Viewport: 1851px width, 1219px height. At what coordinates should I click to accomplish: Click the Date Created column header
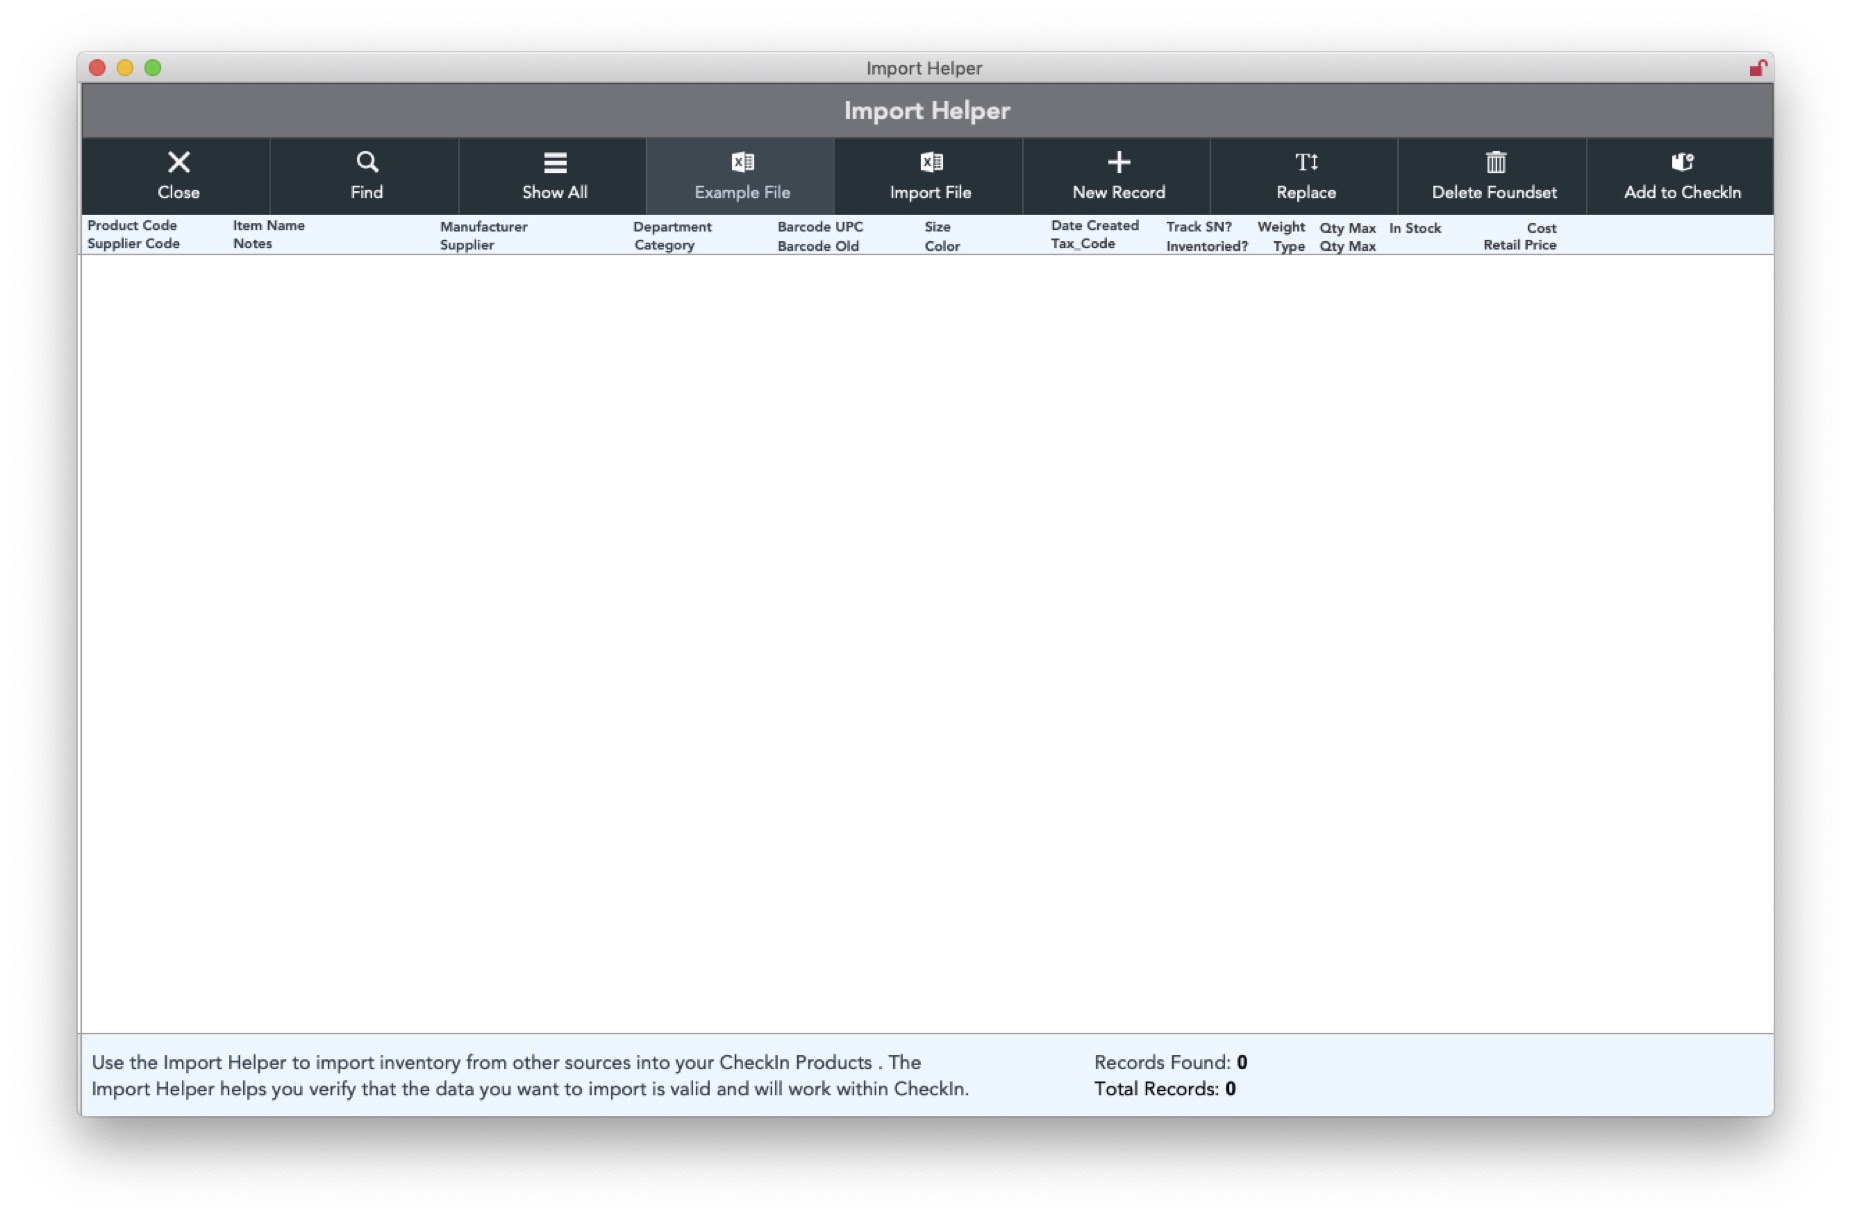click(x=1094, y=226)
